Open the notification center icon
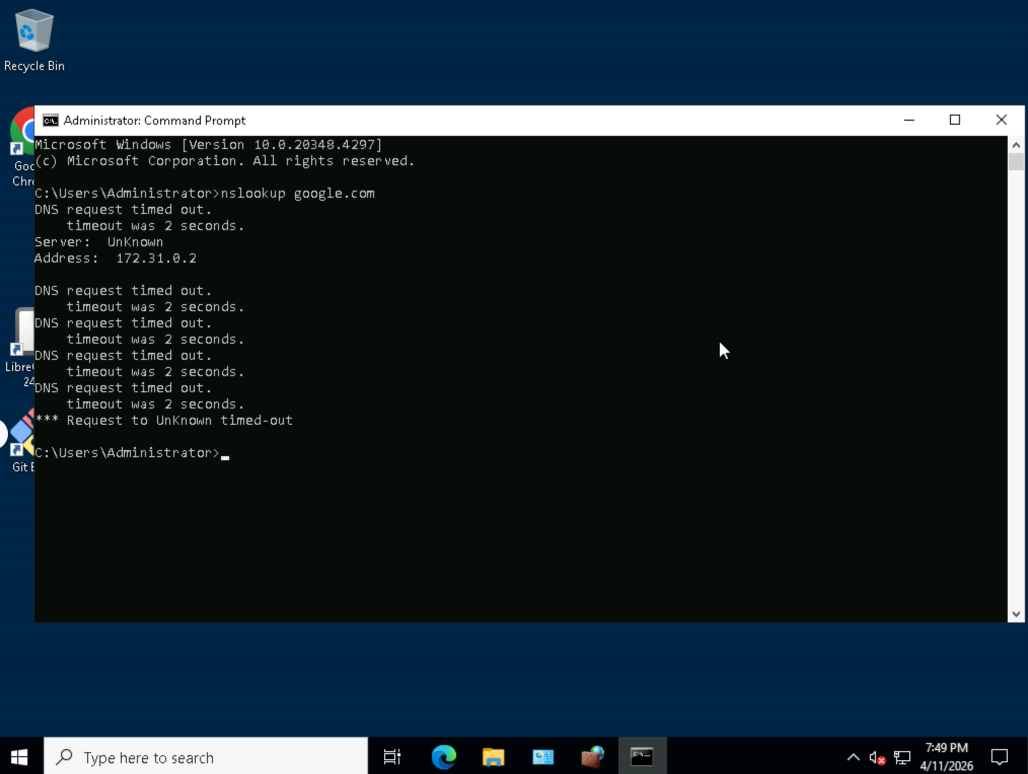The width and height of the screenshot is (1028, 774). pyautogui.click(x=1000, y=757)
